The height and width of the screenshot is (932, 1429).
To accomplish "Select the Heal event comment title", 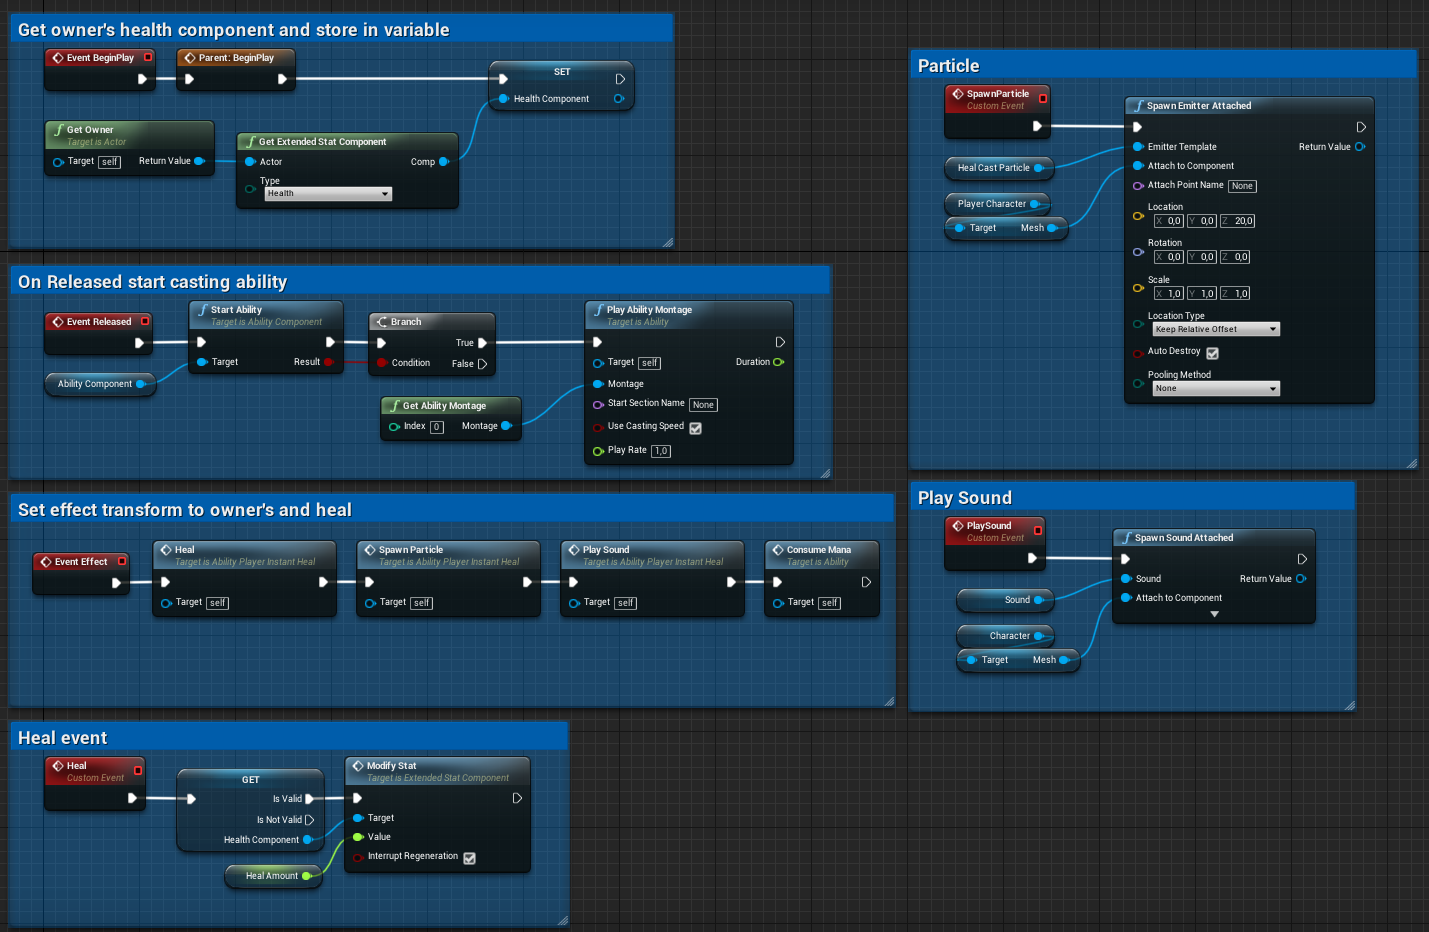I will click(63, 738).
